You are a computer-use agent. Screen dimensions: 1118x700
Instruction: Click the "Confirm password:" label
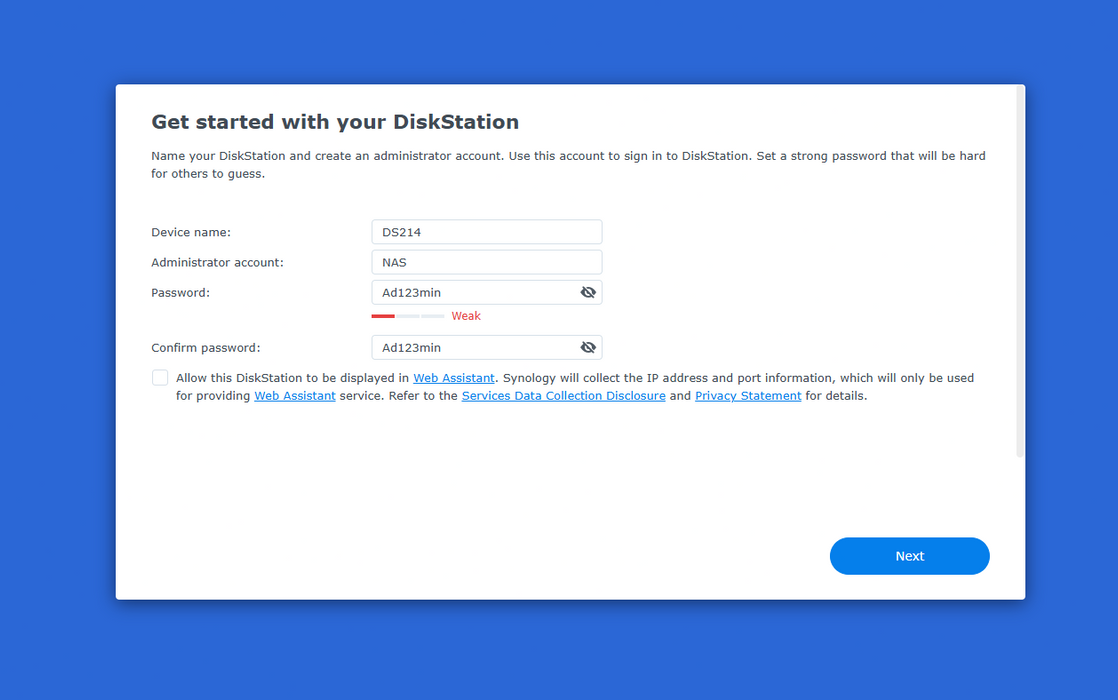[x=205, y=348]
